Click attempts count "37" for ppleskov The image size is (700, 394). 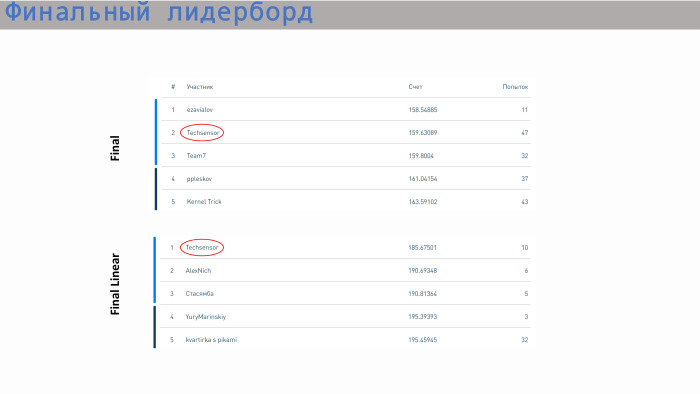coord(525,179)
